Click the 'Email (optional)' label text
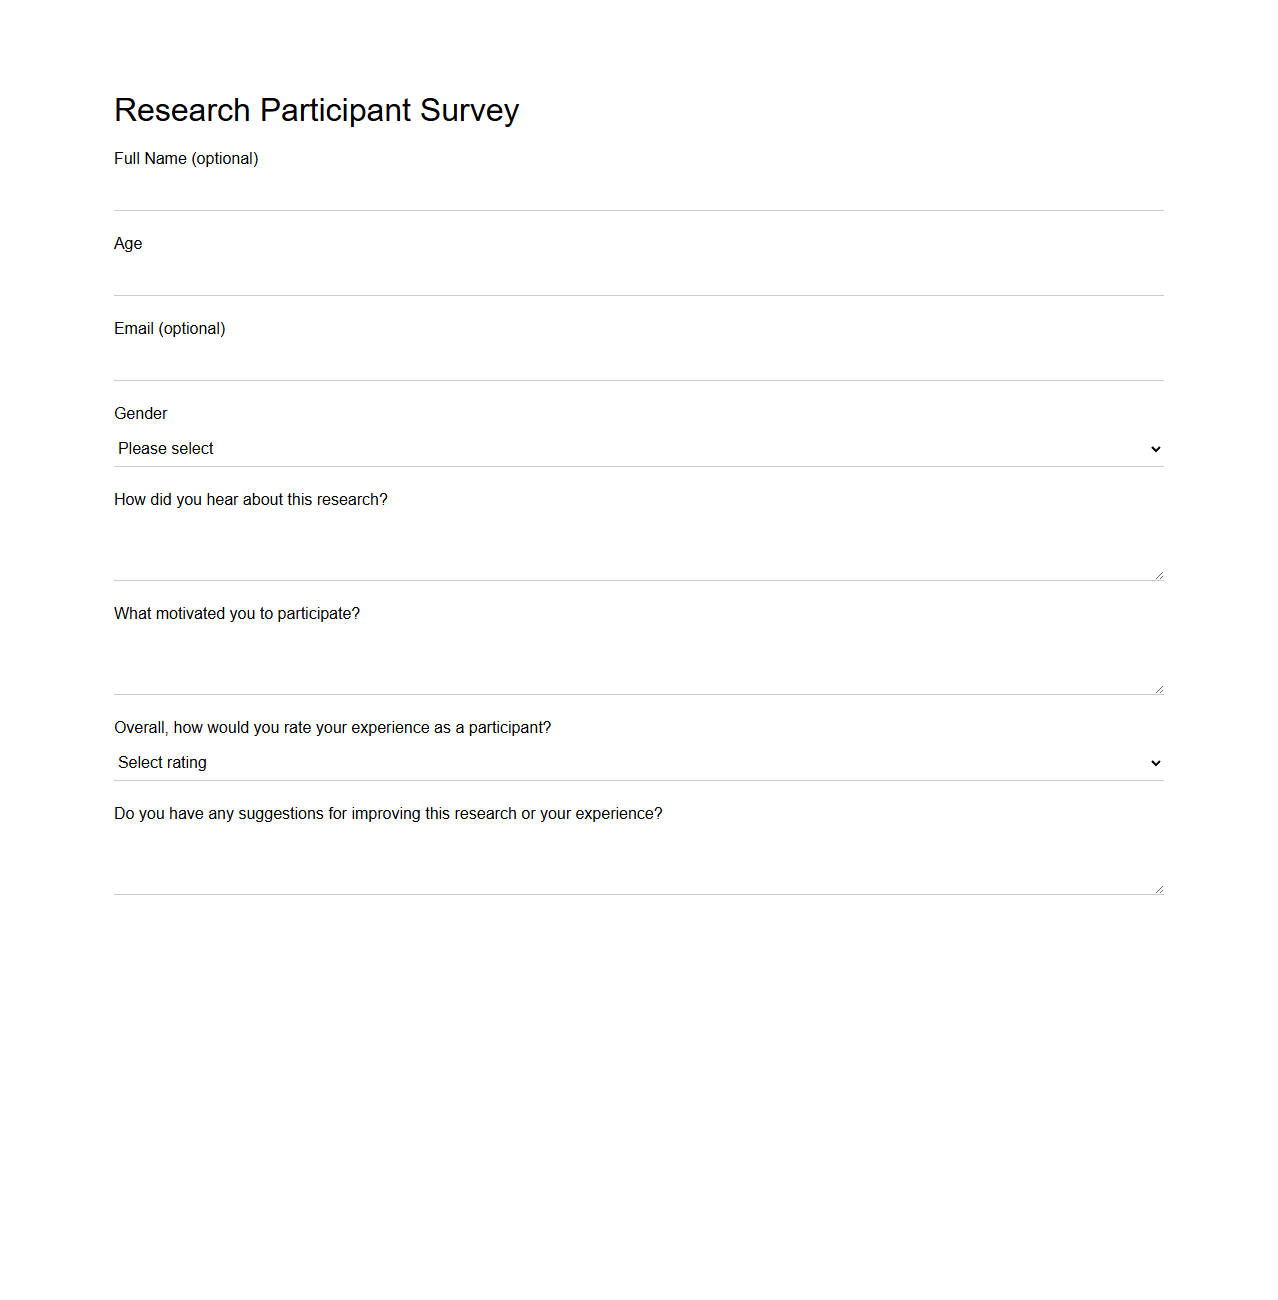1278x1300 pixels. point(169,328)
